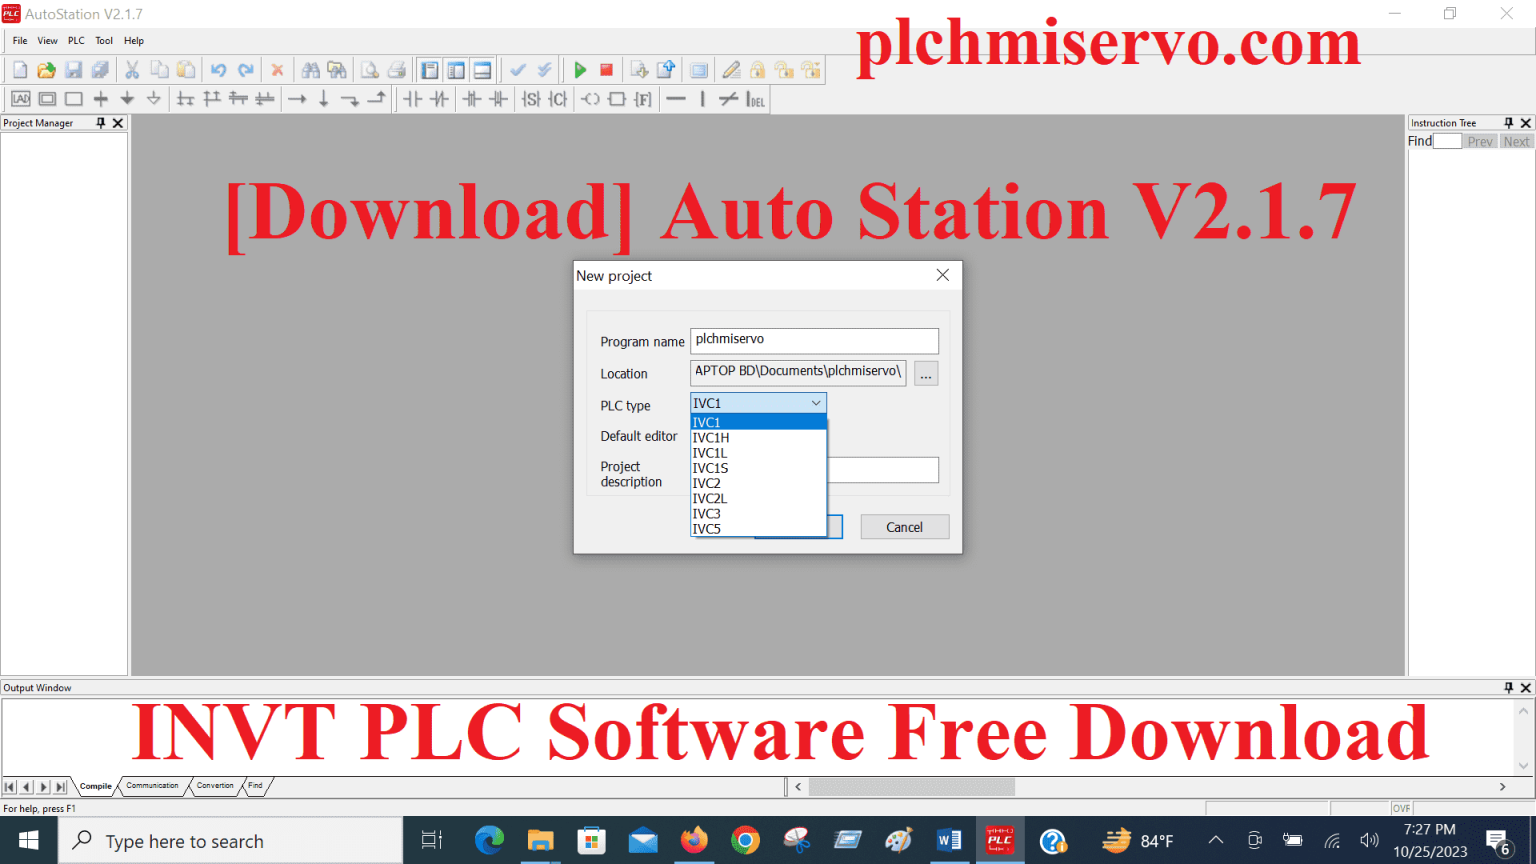Switch to the Communication tab

pos(151,786)
